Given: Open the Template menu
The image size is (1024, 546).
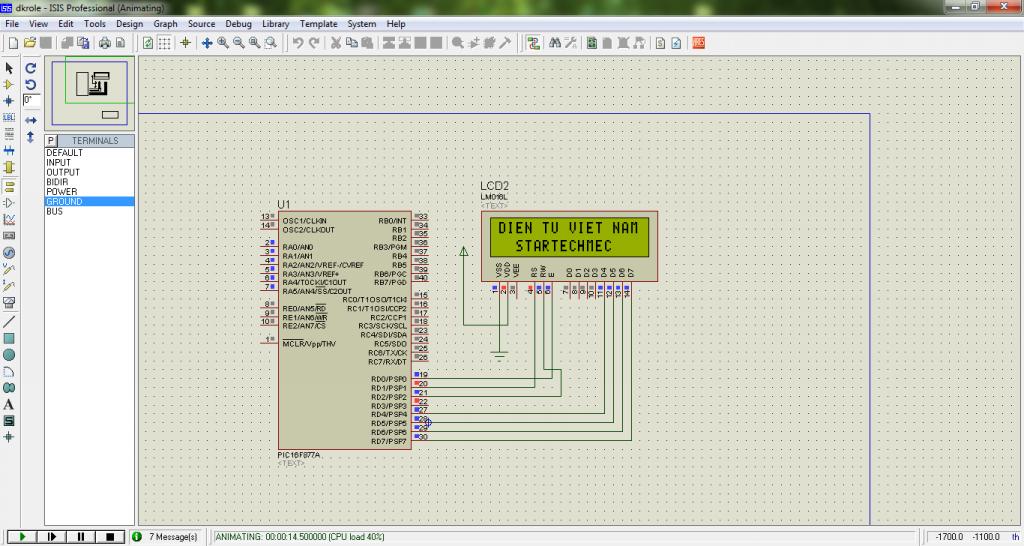Looking at the screenshot, I should point(318,23).
